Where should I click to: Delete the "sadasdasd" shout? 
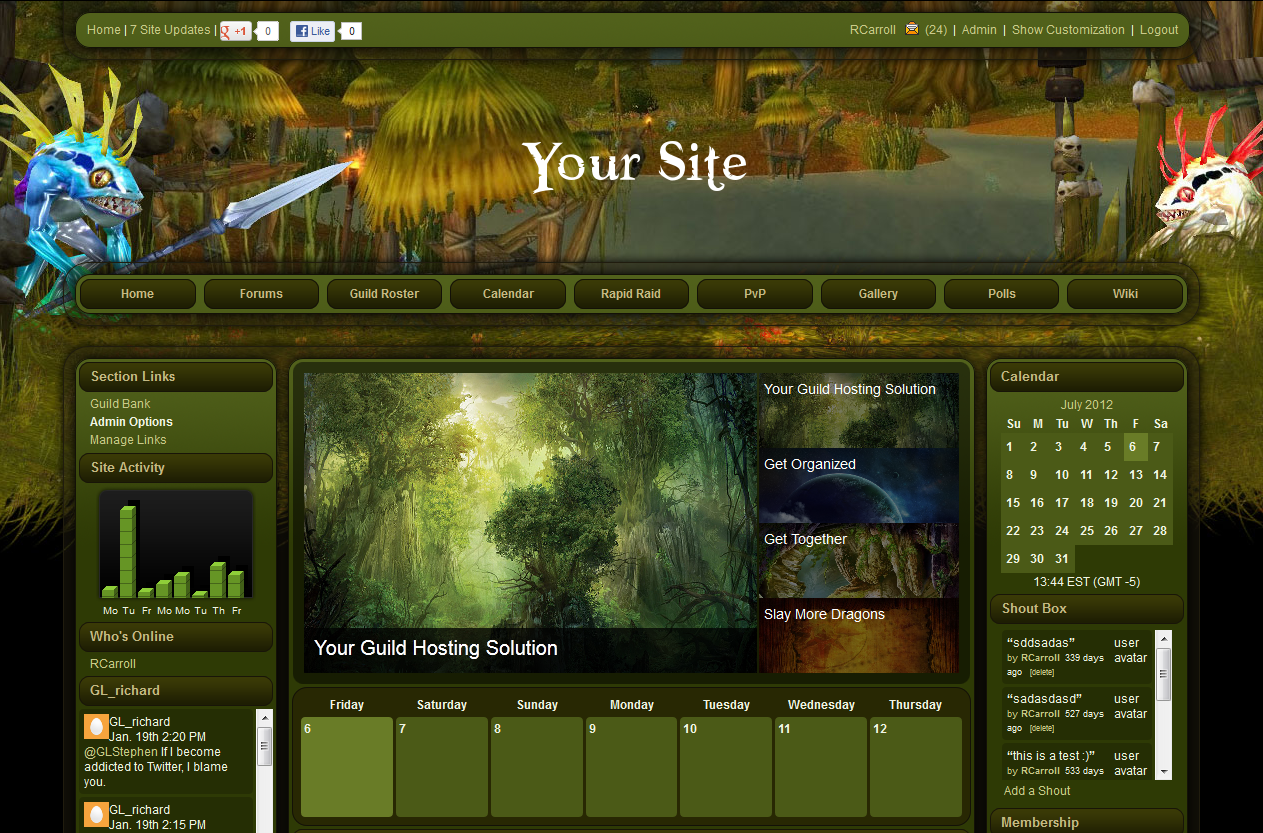click(1042, 729)
